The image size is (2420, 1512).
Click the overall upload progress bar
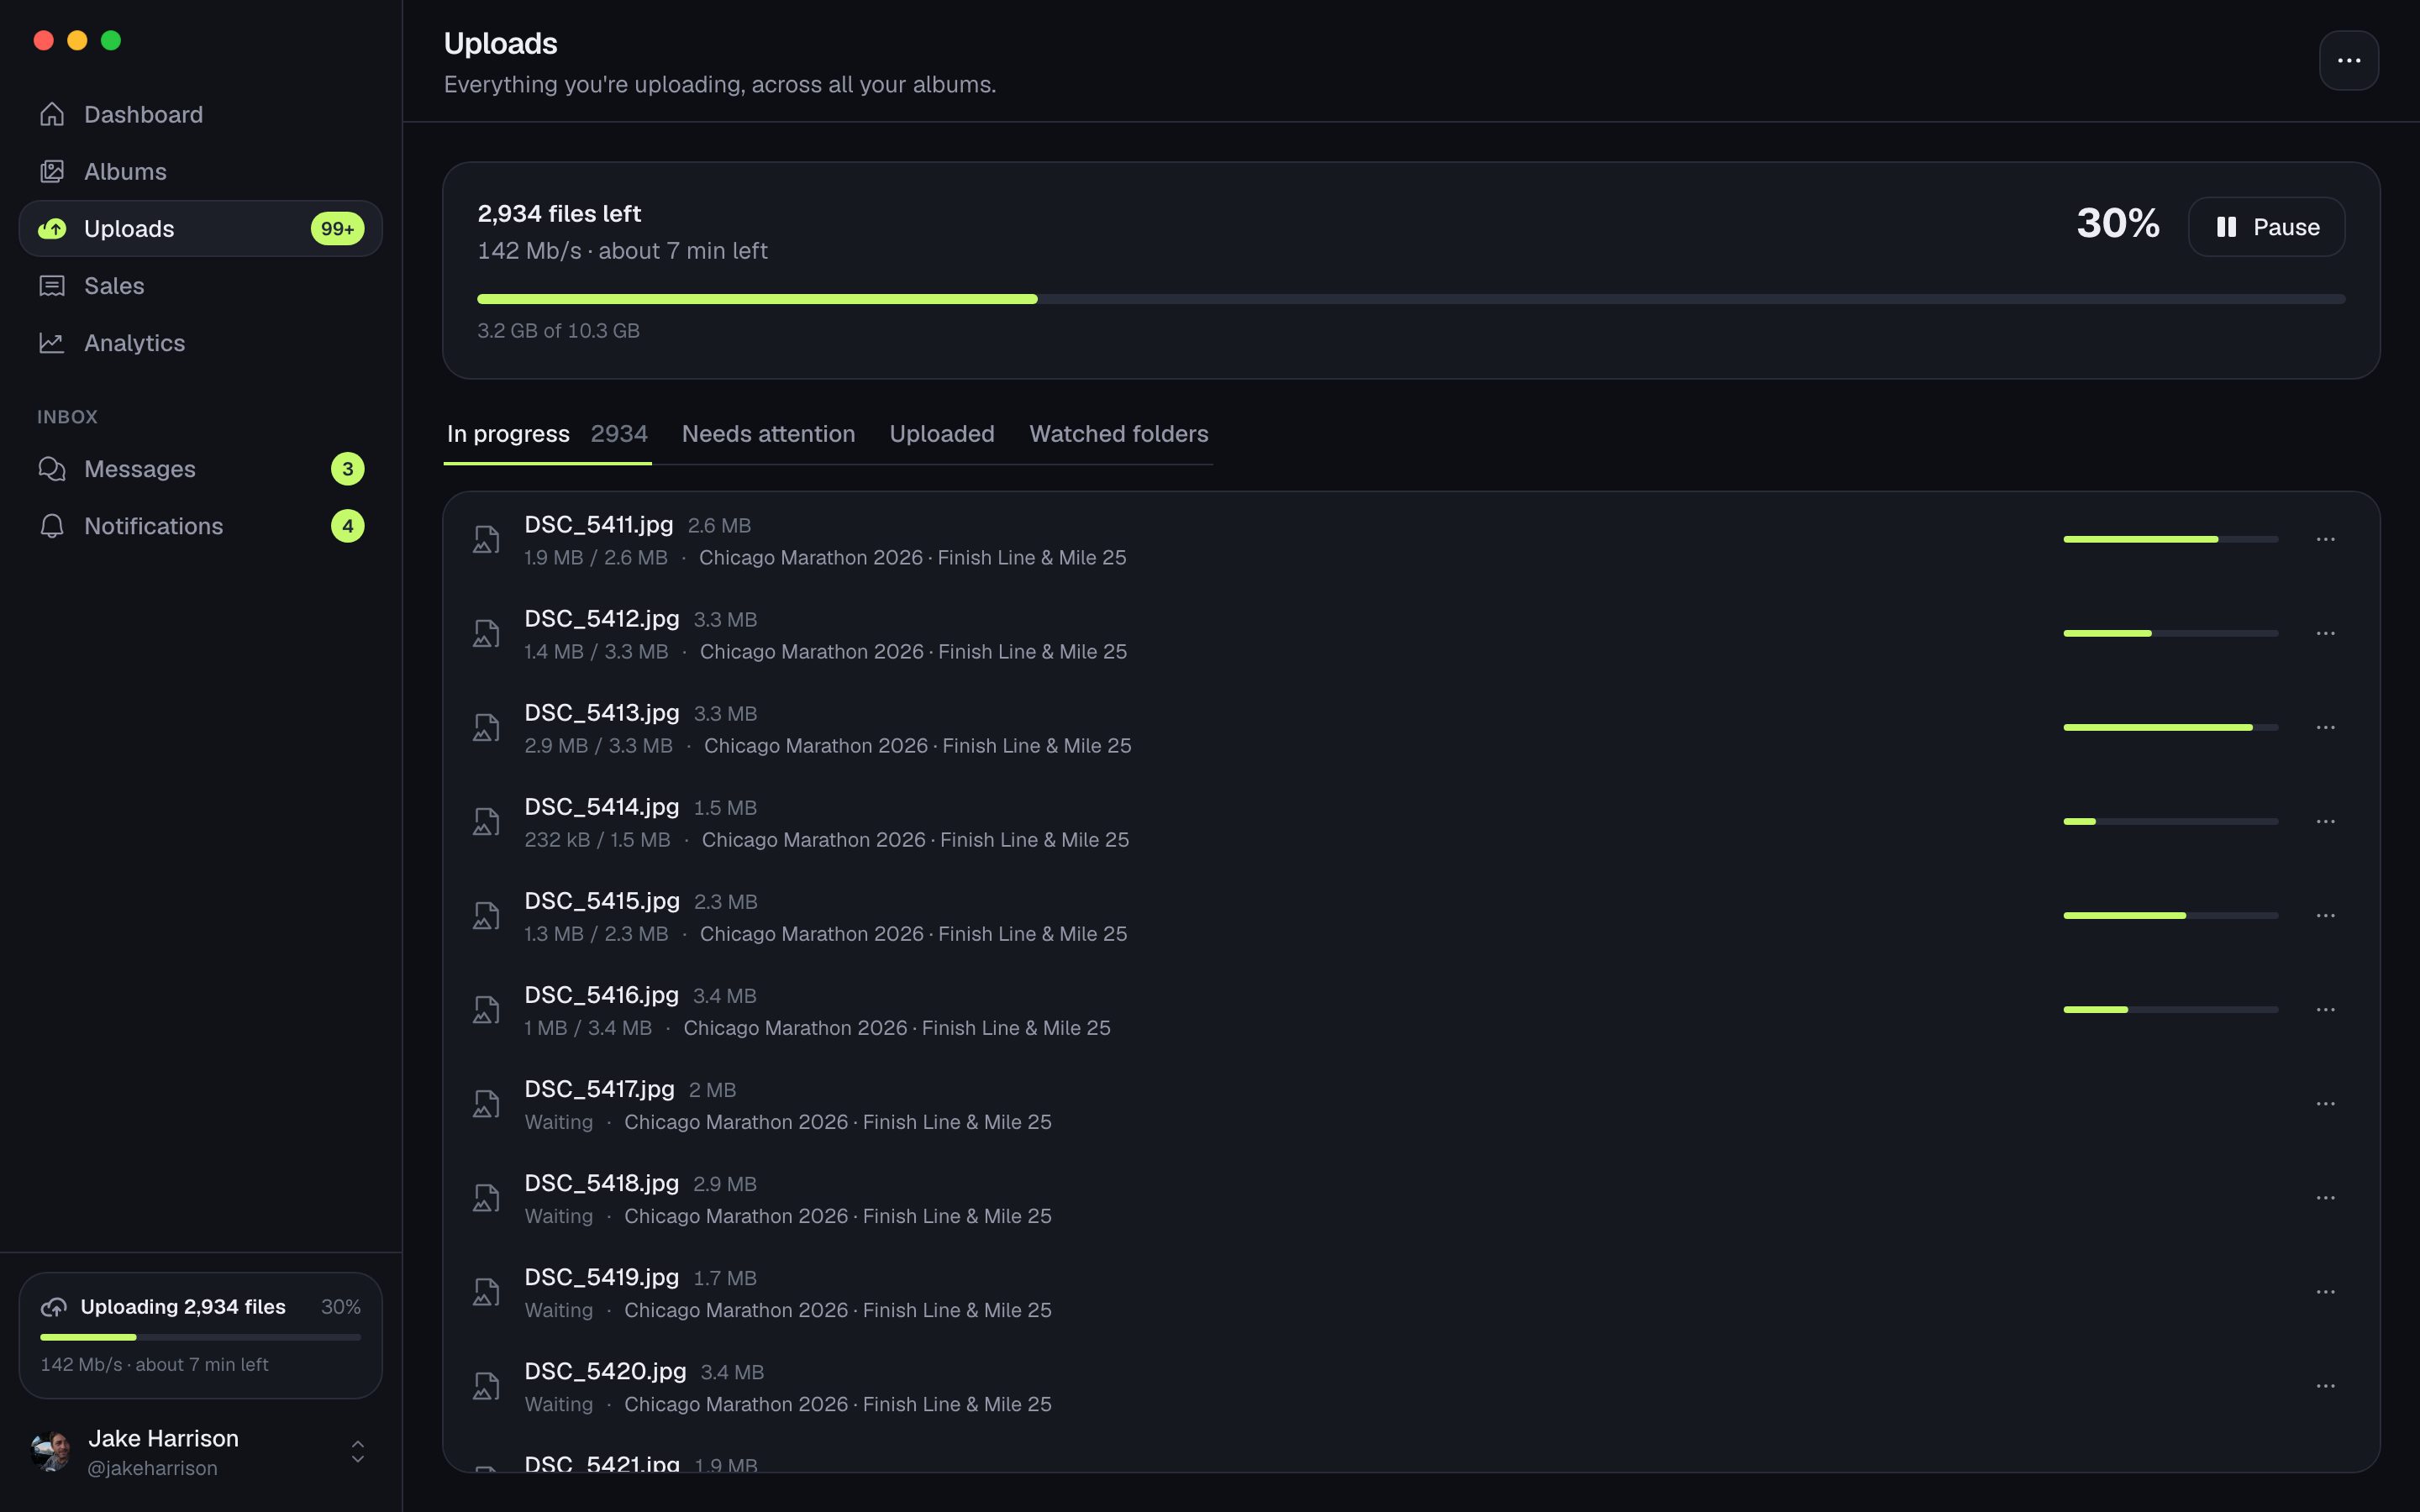coord(1411,299)
